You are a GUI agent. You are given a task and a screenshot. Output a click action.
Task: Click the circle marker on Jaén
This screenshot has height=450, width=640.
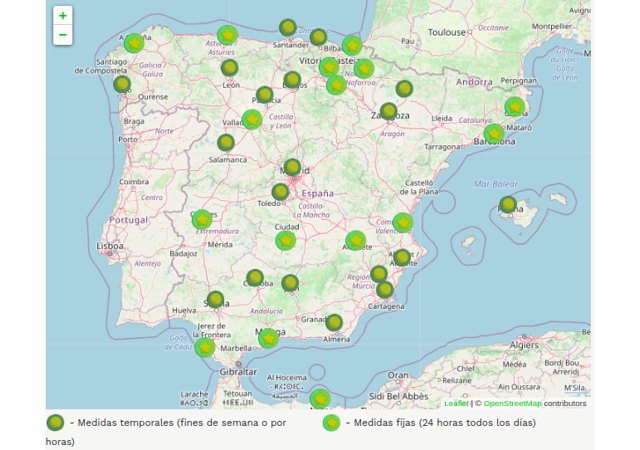click(290, 283)
